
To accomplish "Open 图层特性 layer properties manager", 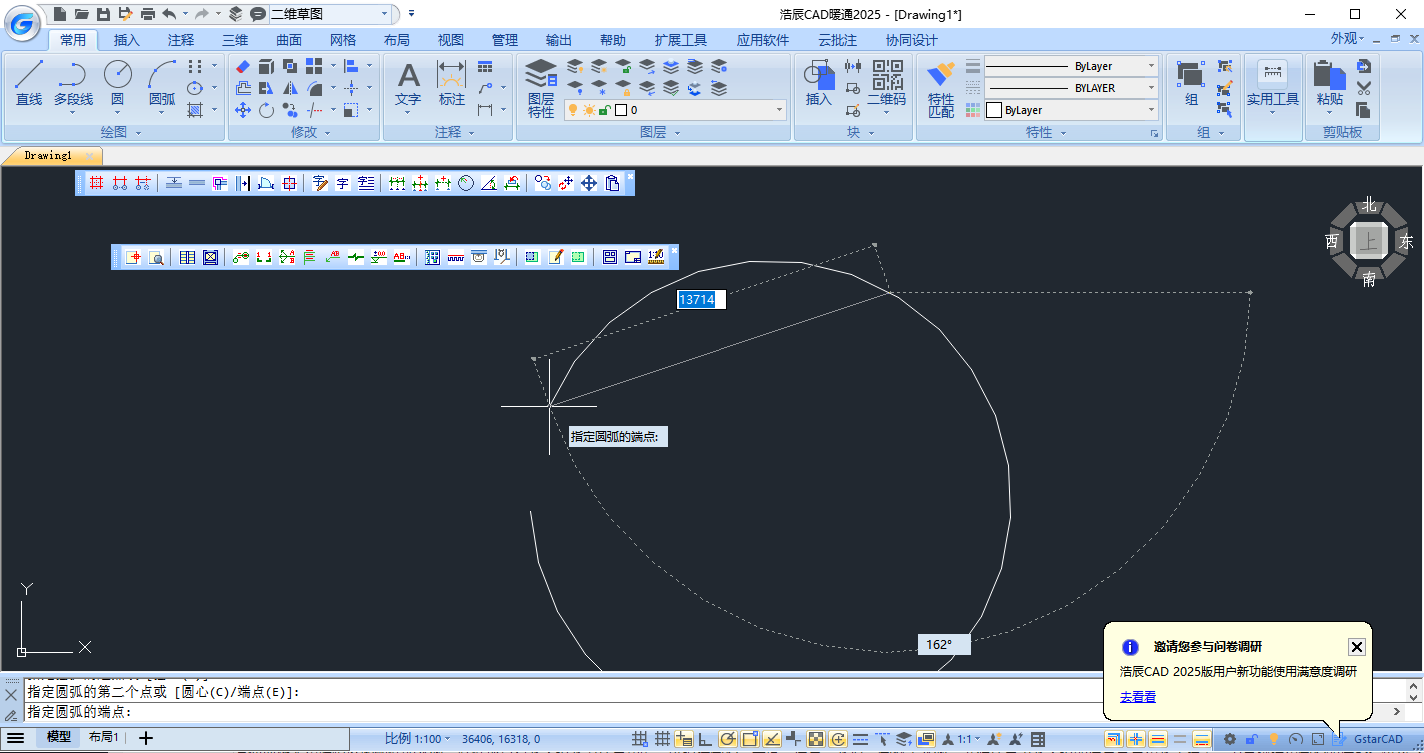I will click(541, 88).
